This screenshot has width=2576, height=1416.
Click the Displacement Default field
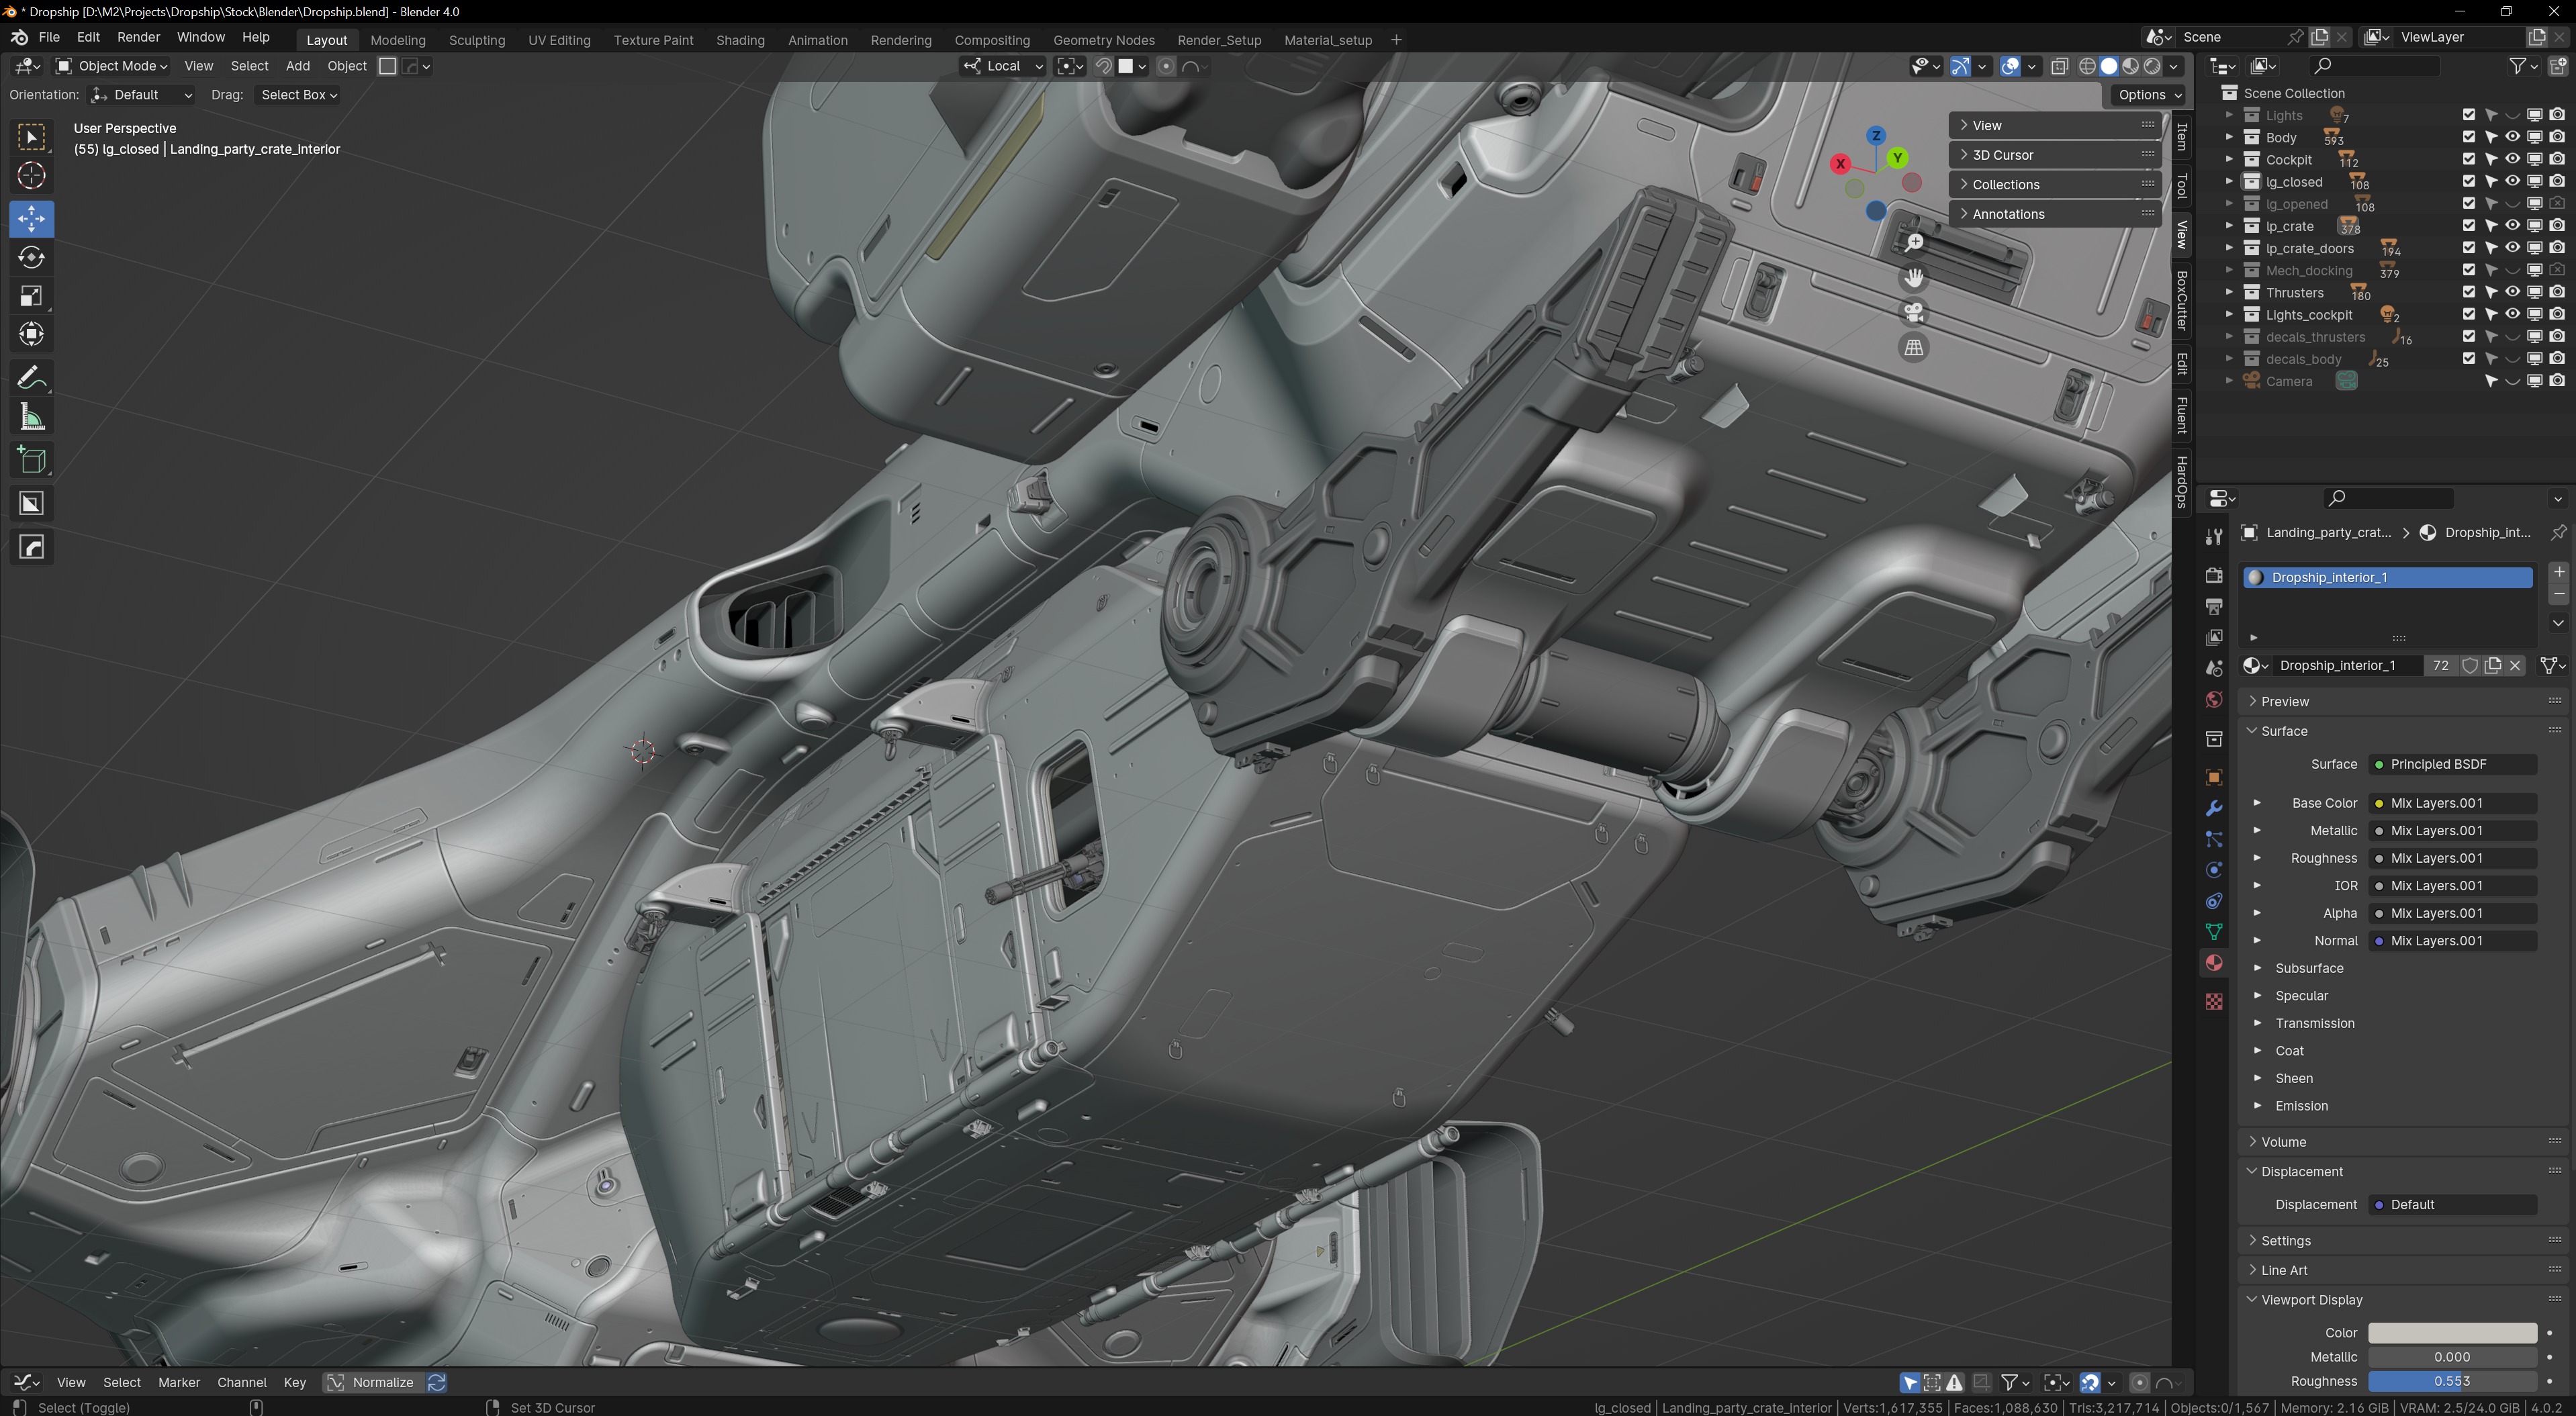(2453, 1204)
